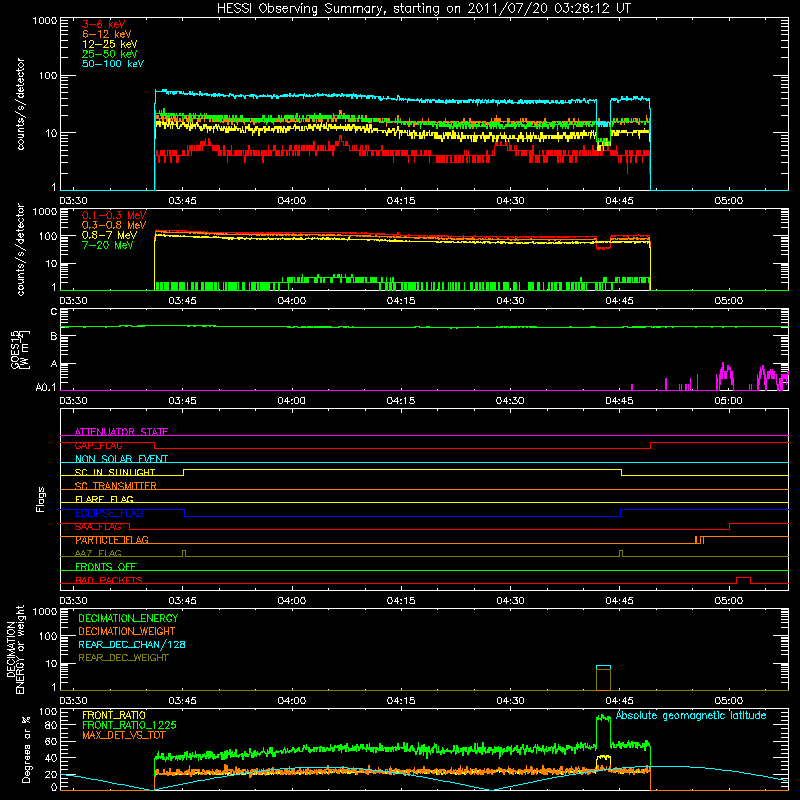The width and height of the screenshot is (800, 800).
Task: Click the 04:15 tick label under top plot
Action: pos(401,201)
